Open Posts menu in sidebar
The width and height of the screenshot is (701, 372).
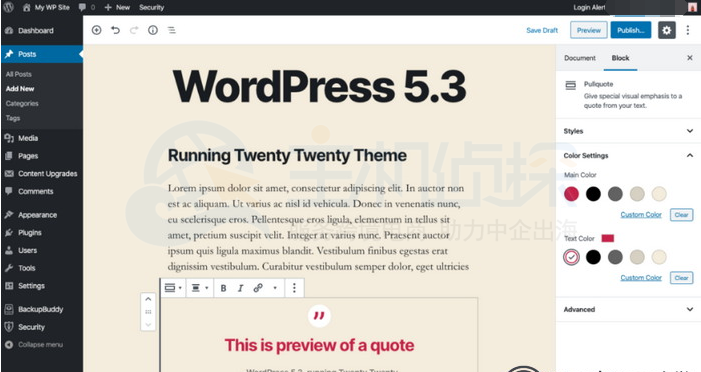[42, 54]
